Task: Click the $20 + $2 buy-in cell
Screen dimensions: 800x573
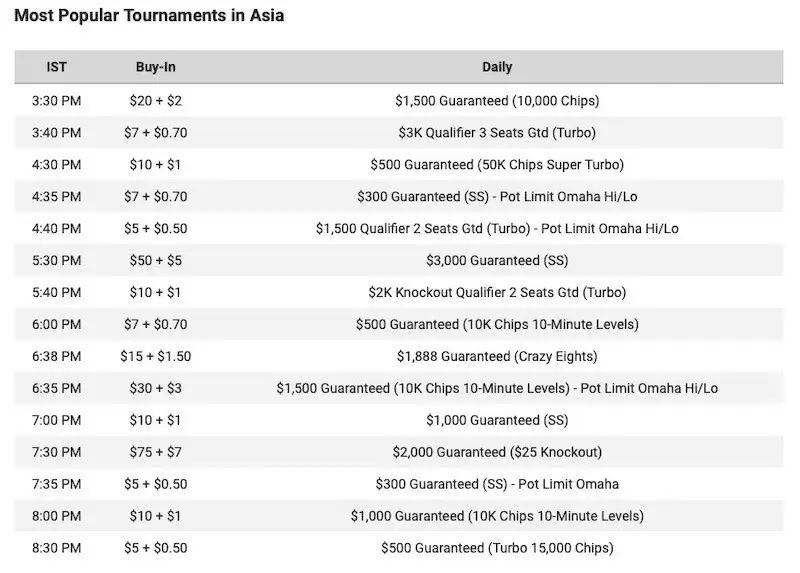Action: click(158, 101)
